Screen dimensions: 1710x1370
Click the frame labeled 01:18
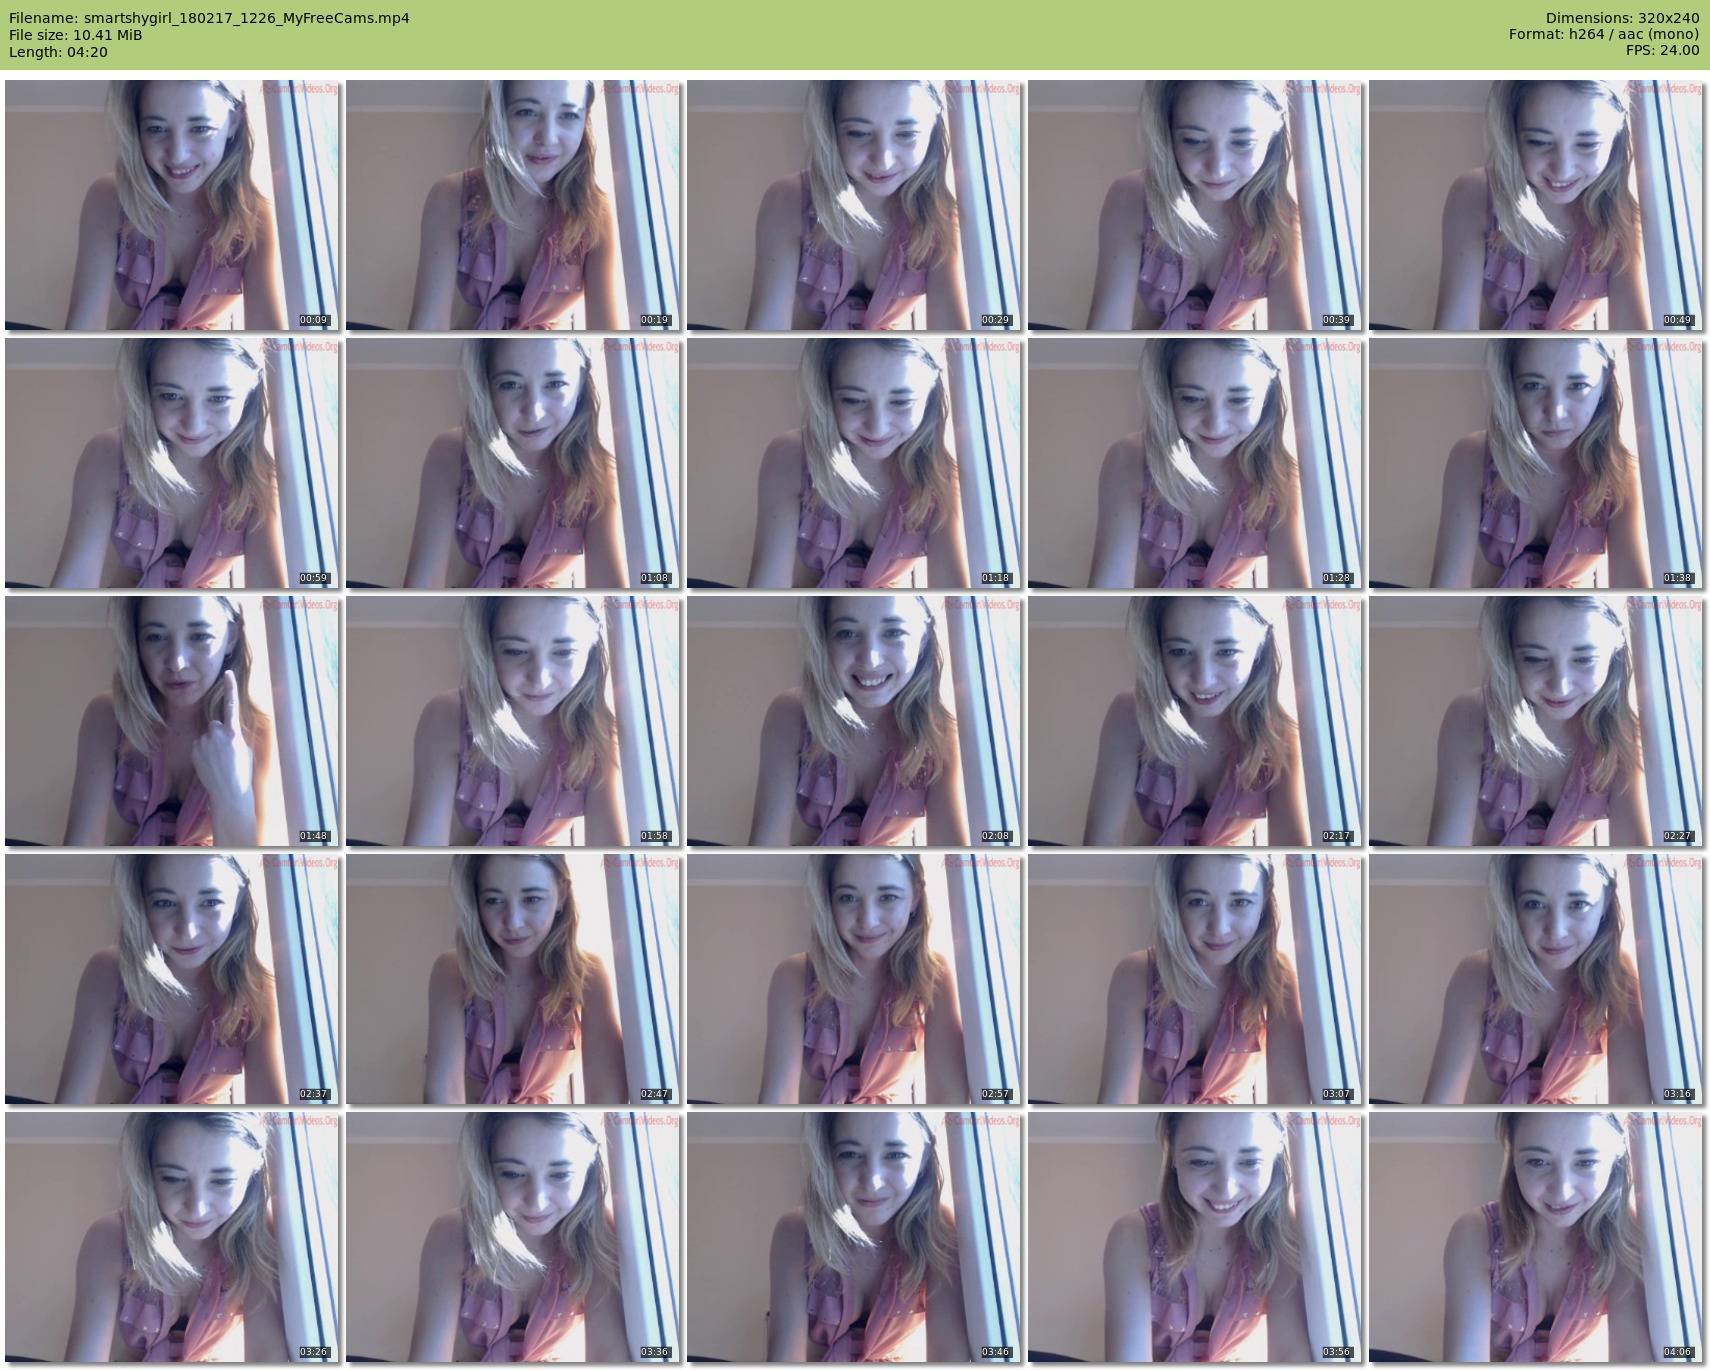click(854, 463)
